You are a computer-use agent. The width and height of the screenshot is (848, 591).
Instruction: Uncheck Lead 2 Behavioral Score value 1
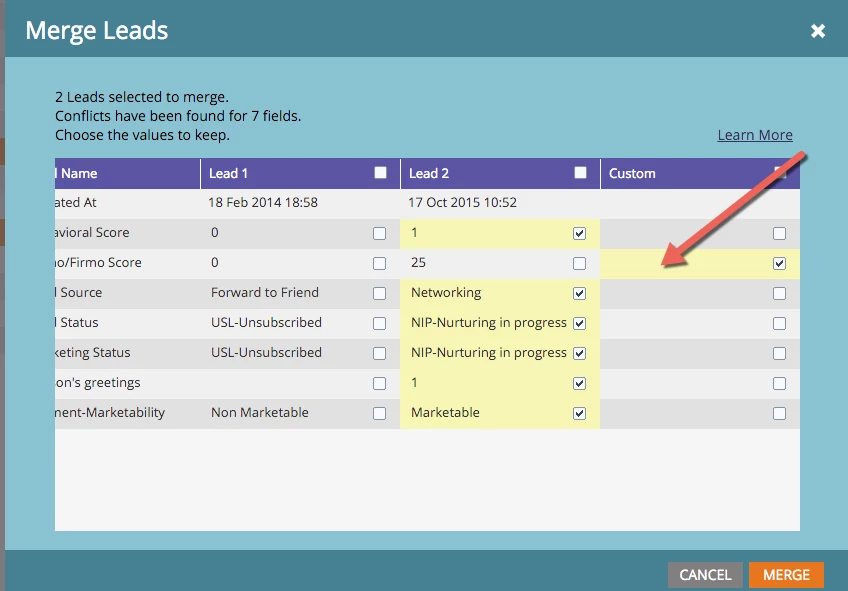[x=579, y=233]
